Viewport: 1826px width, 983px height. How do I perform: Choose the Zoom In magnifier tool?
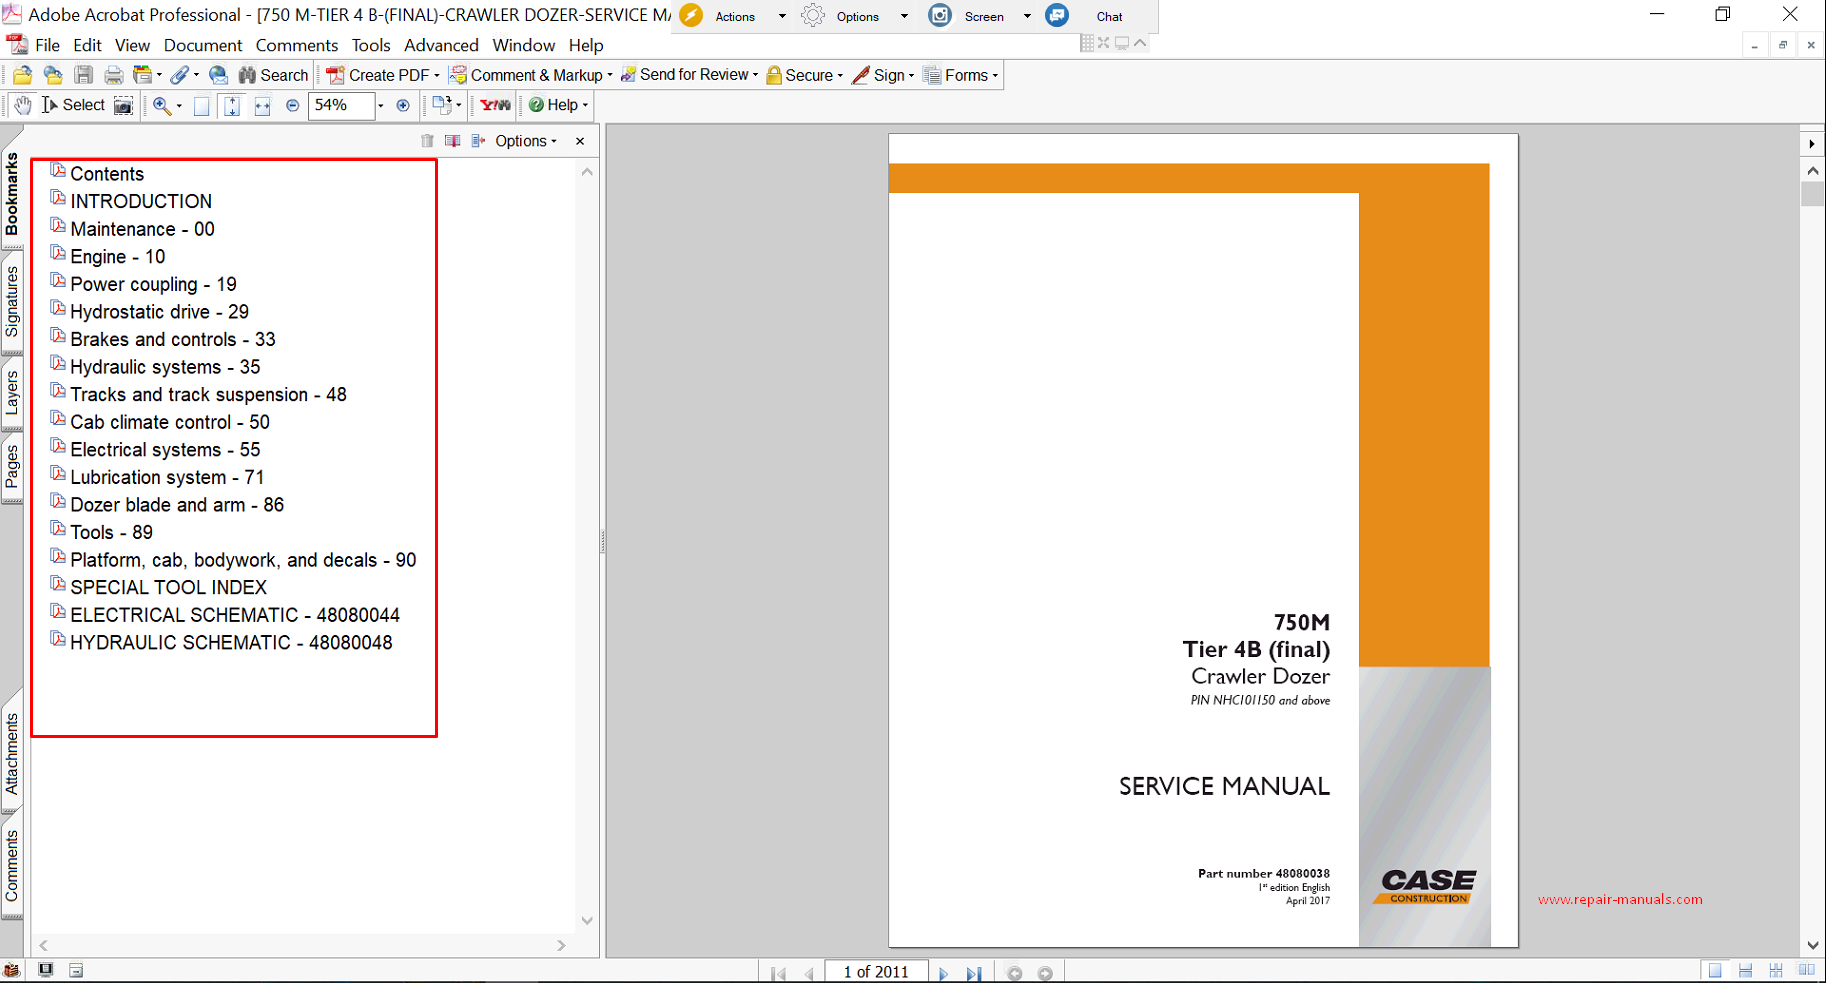(x=161, y=105)
